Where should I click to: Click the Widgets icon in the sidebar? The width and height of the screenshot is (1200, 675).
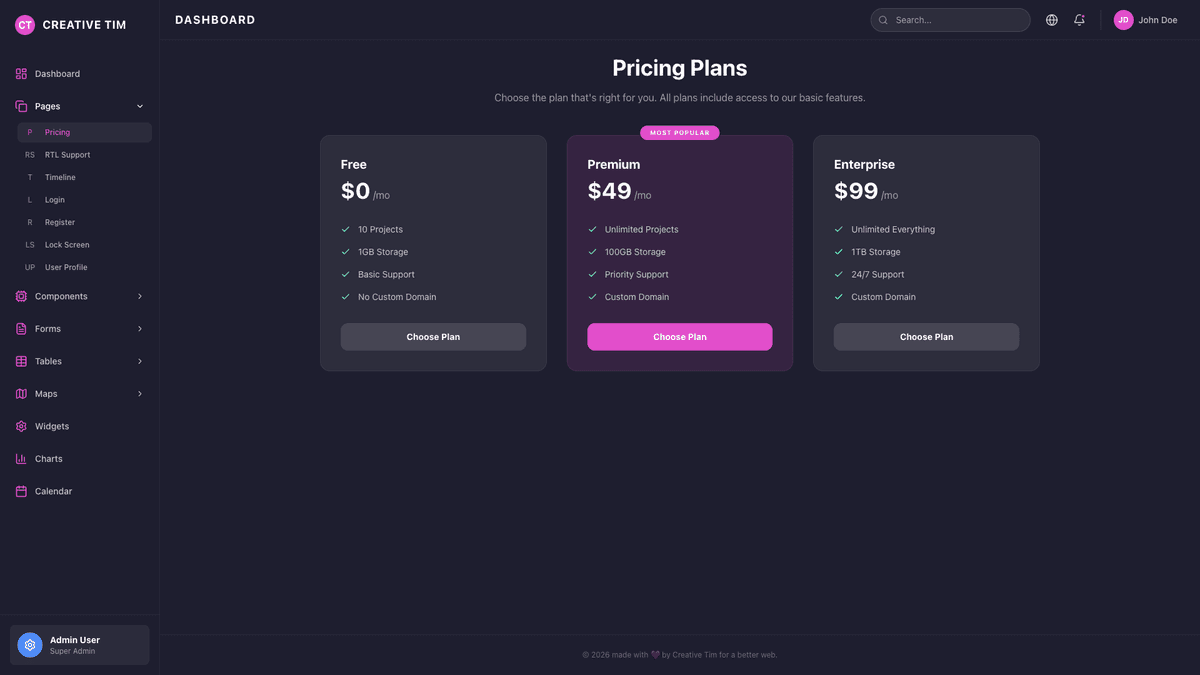tap(21, 426)
